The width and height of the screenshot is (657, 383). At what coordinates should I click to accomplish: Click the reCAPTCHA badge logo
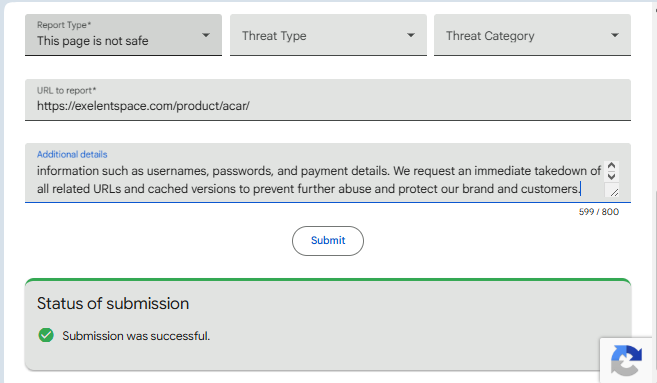(x=626, y=360)
